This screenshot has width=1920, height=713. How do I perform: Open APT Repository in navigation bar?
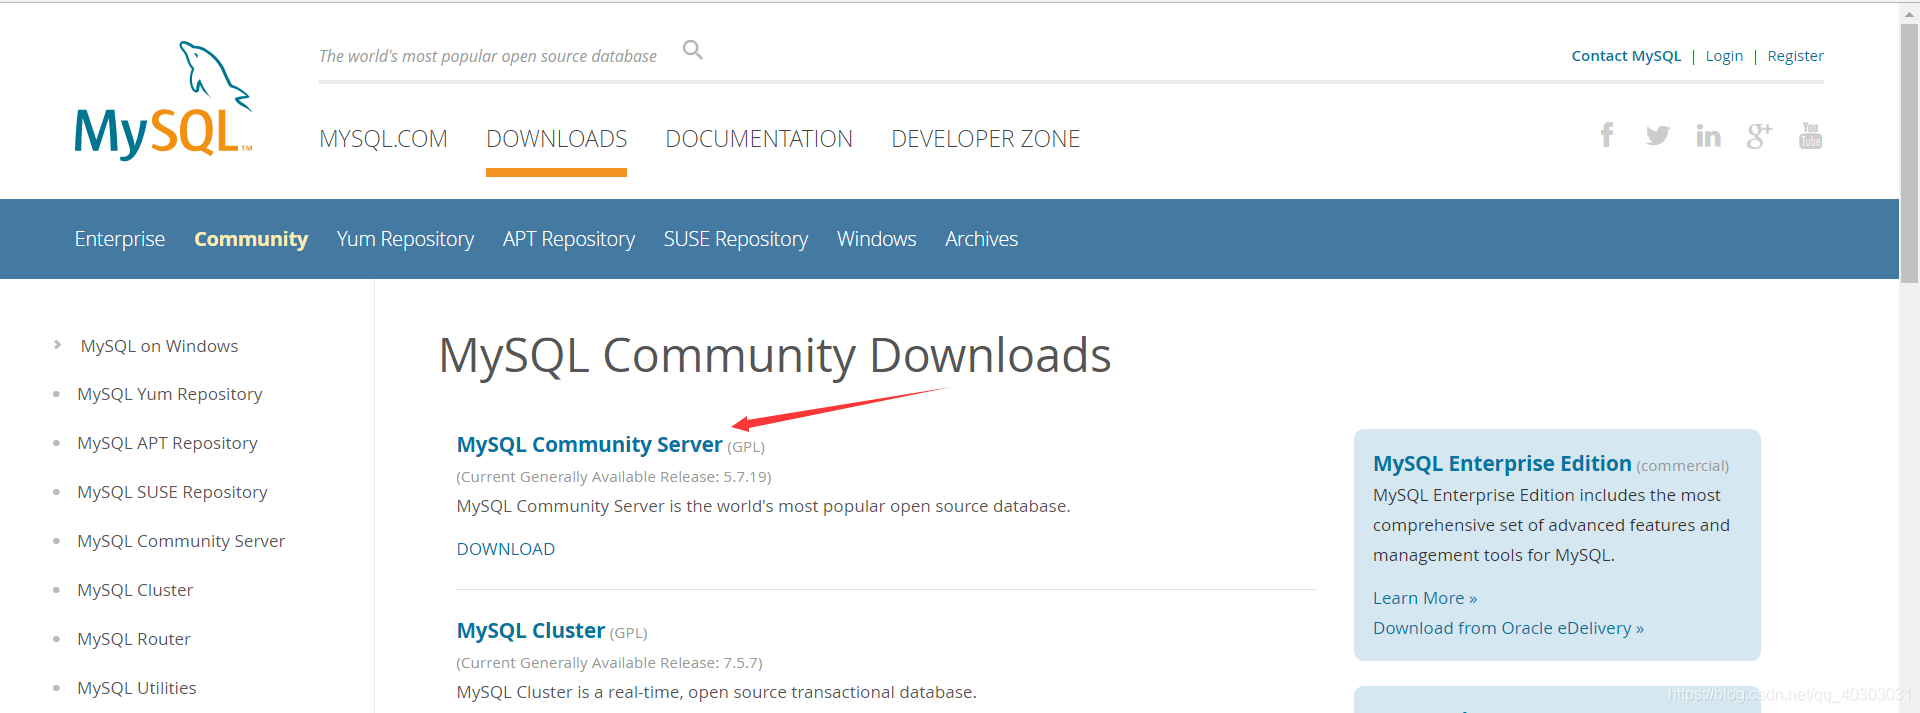(x=569, y=239)
